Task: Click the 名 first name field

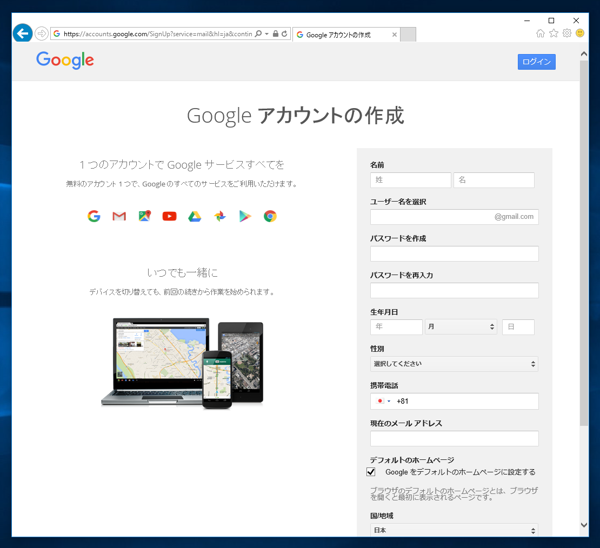Action: click(494, 180)
